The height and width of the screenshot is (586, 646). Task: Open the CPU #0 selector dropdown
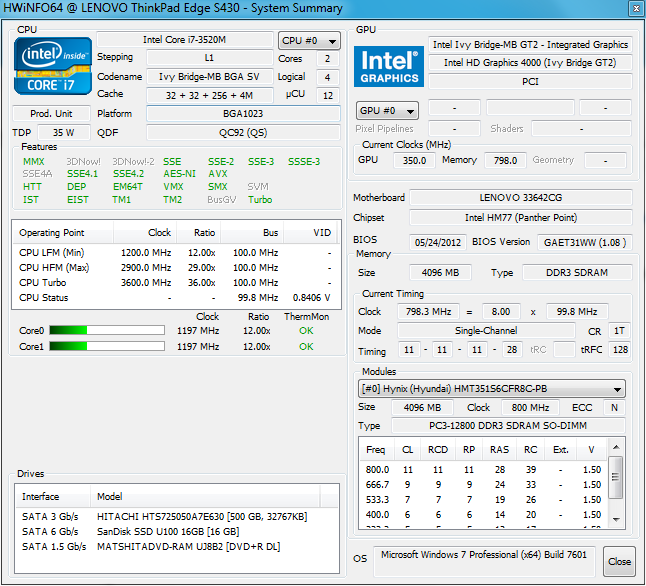308,41
